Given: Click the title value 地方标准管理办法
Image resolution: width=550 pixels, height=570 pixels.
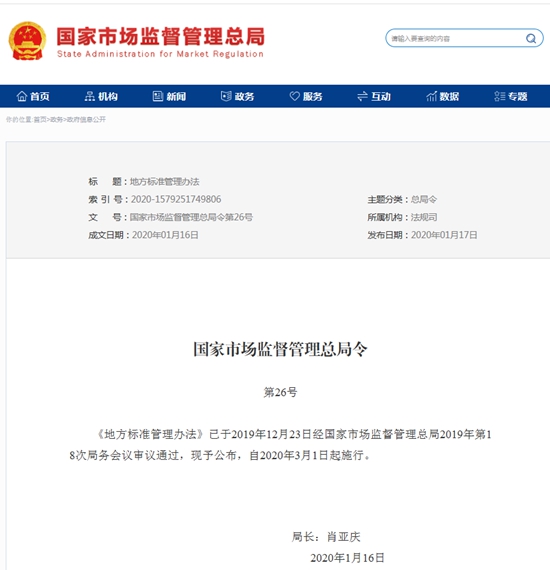Looking at the screenshot, I should pos(165,181).
